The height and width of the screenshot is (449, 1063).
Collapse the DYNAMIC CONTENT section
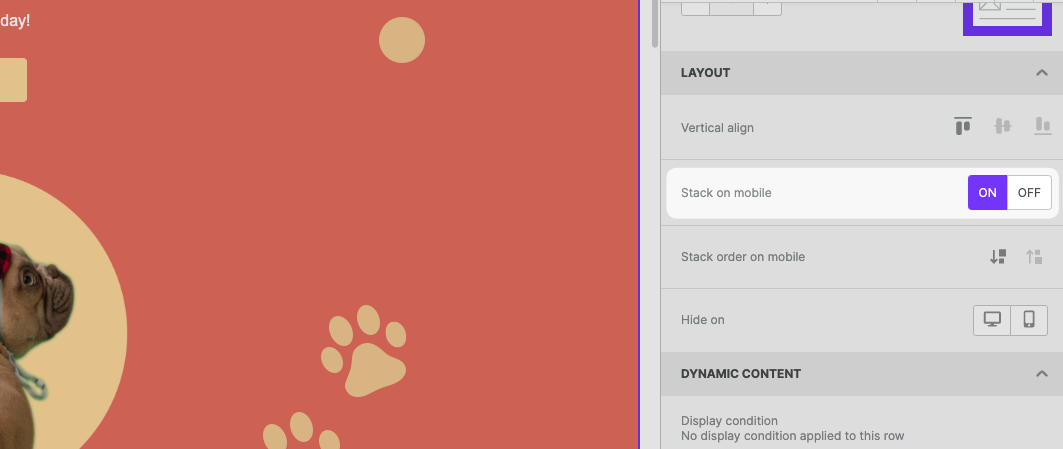coord(1042,374)
